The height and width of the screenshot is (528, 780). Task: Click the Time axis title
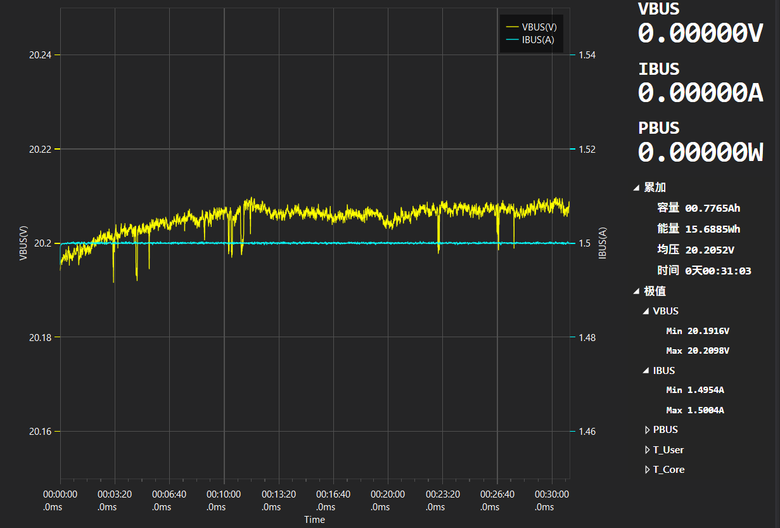click(x=314, y=520)
